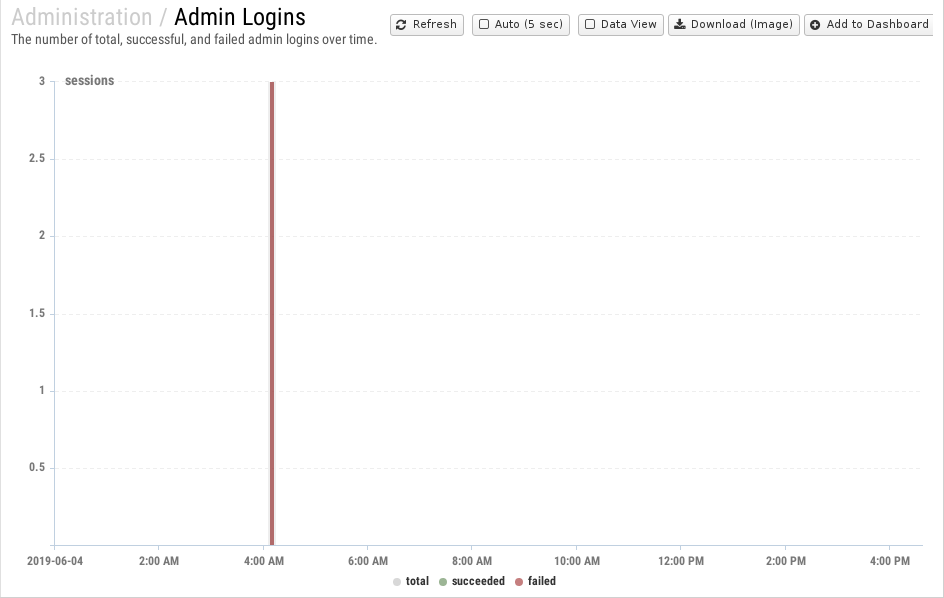The height and width of the screenshot is (598, 944).
Task: Click the 2.5 y-axis value
Action: tap(37, 158)
